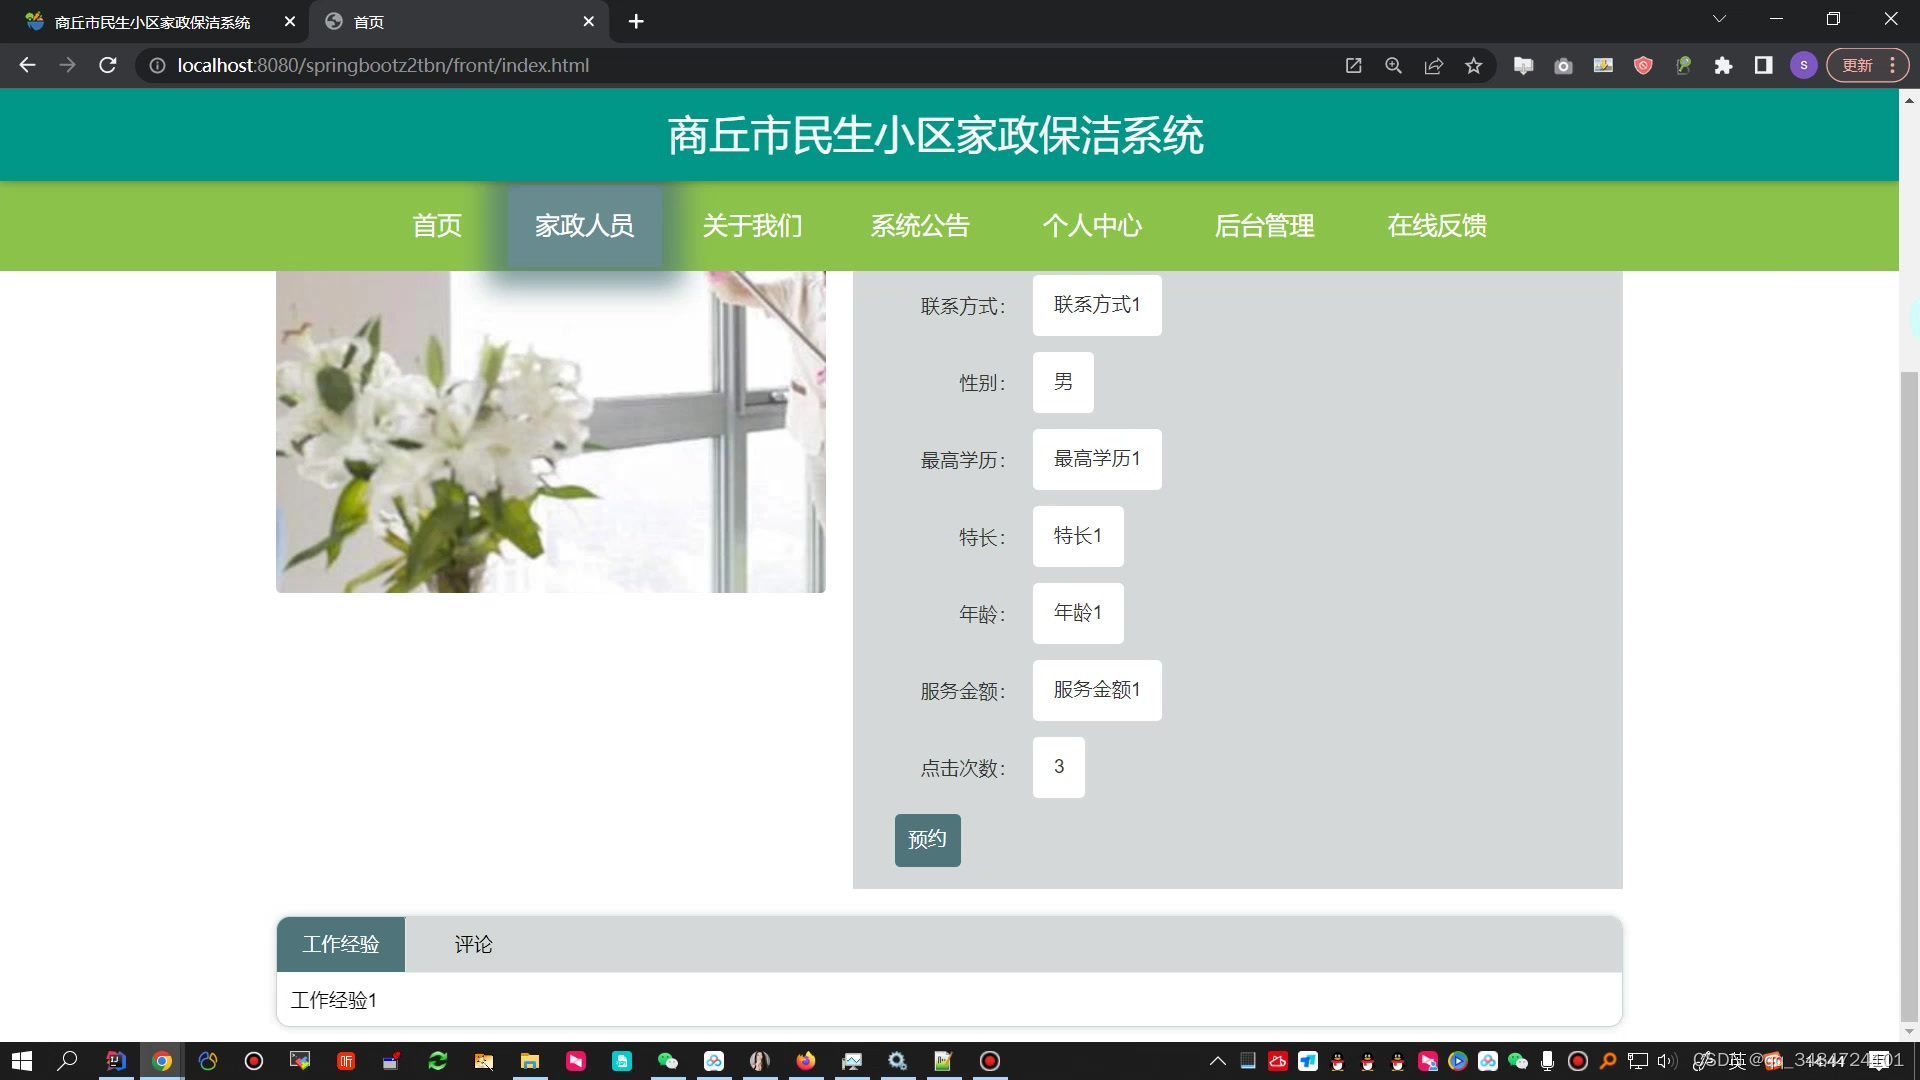
Task: Toggle the browser side panel icon
Action: pos(1763,65)
